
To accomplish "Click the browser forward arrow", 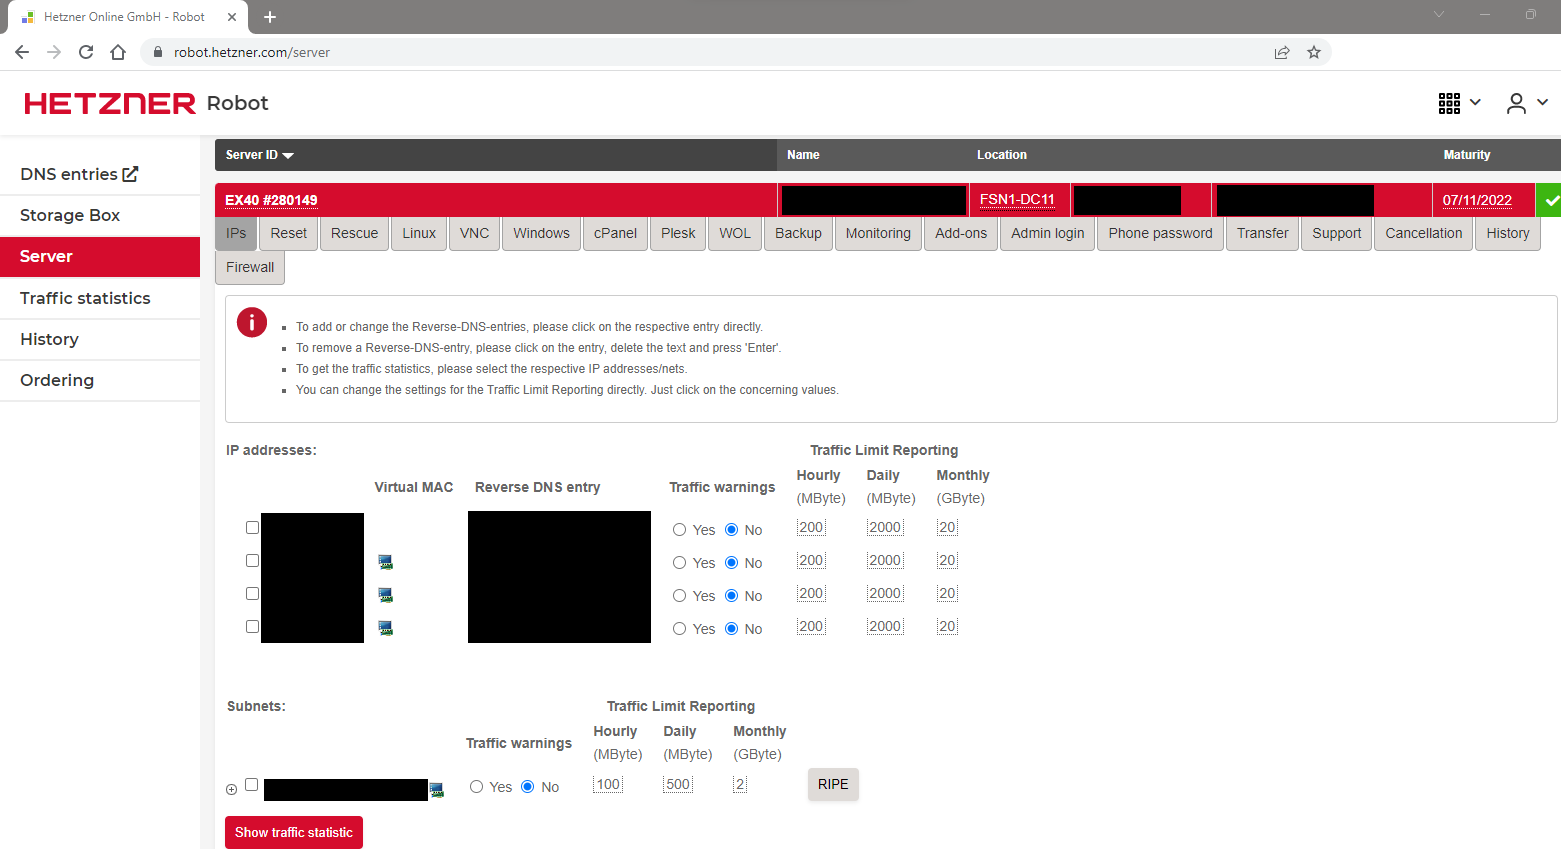I will tap(54, 52).
